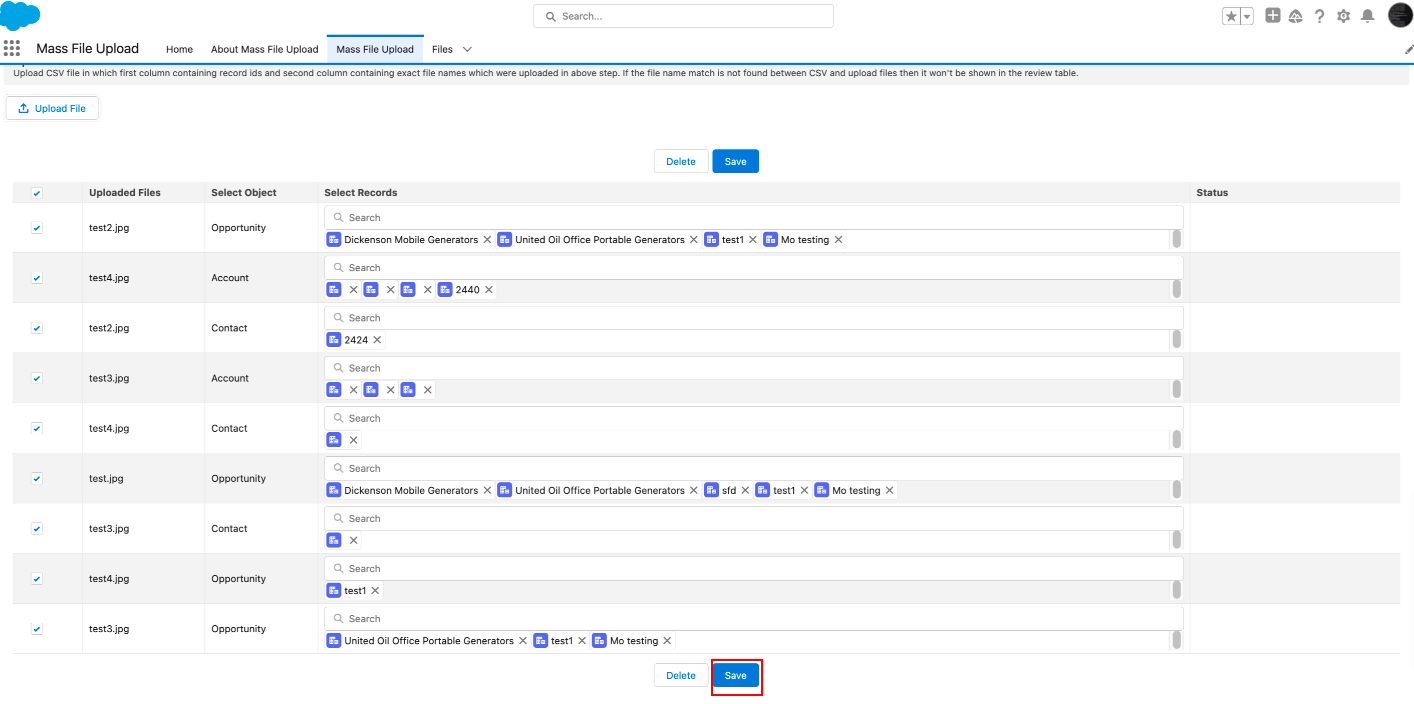Image resolution: width=1414 pixels, height=704 pixels.
Task: Click the global Search box
Action: click(683, 16)
